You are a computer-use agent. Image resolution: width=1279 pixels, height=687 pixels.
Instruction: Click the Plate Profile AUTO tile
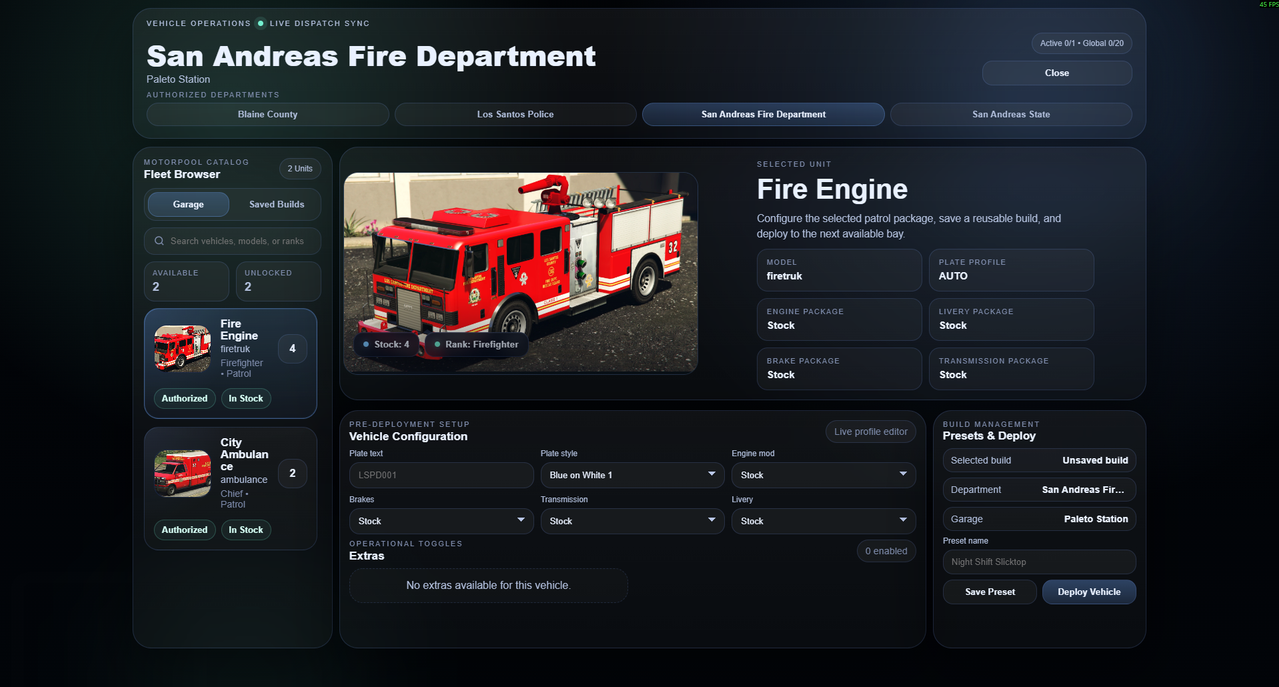pyautogui.click(x=1011, y=270)
